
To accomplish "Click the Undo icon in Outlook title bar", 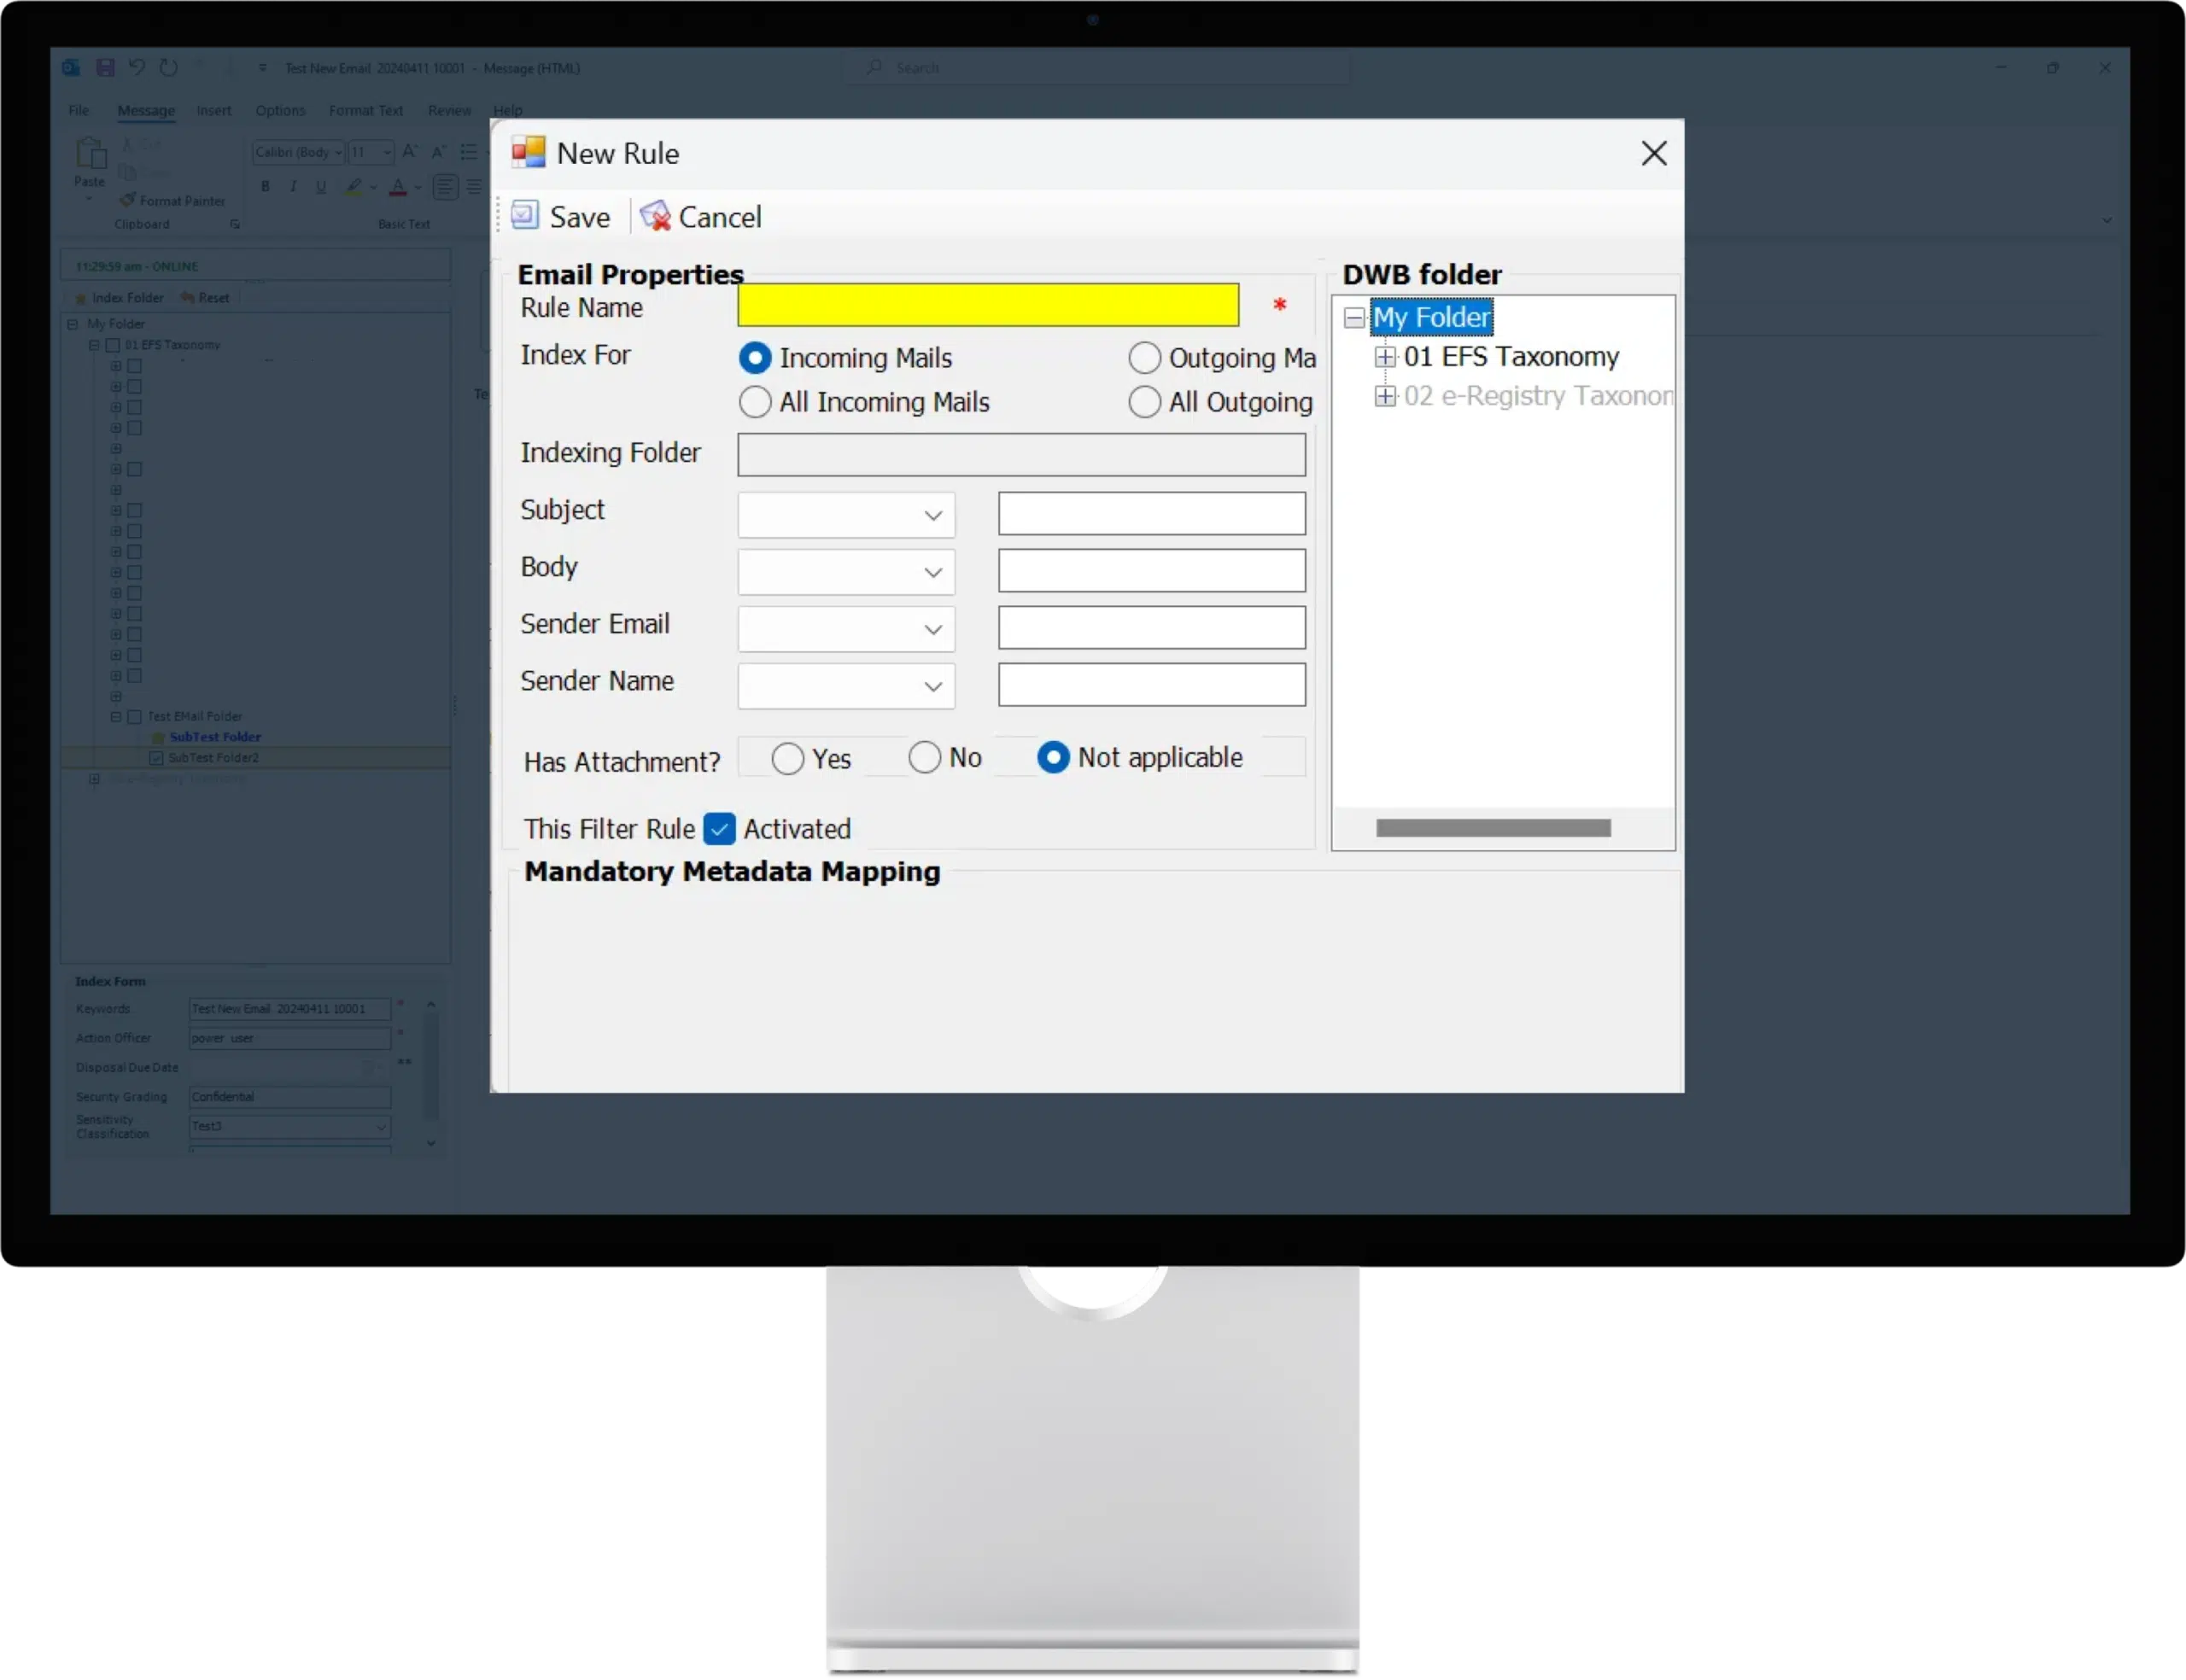I will [x=137, y=67].
